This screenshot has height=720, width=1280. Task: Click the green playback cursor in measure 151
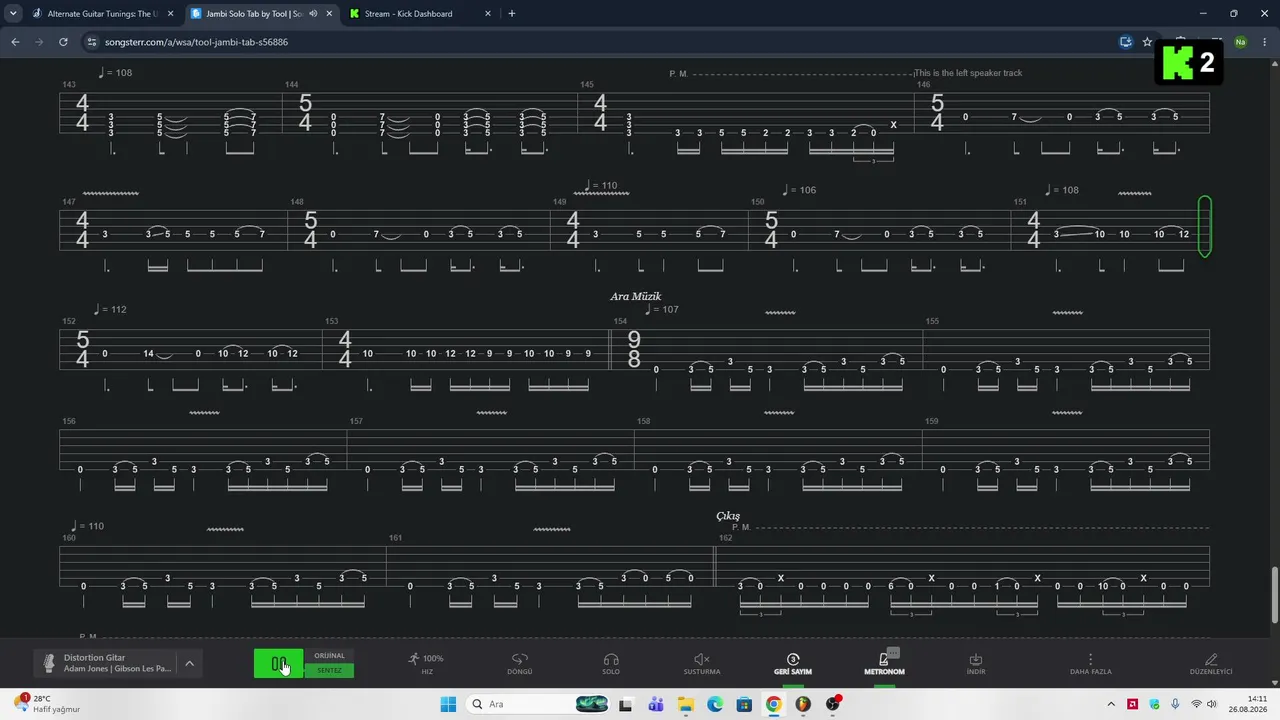(1204, 226)
